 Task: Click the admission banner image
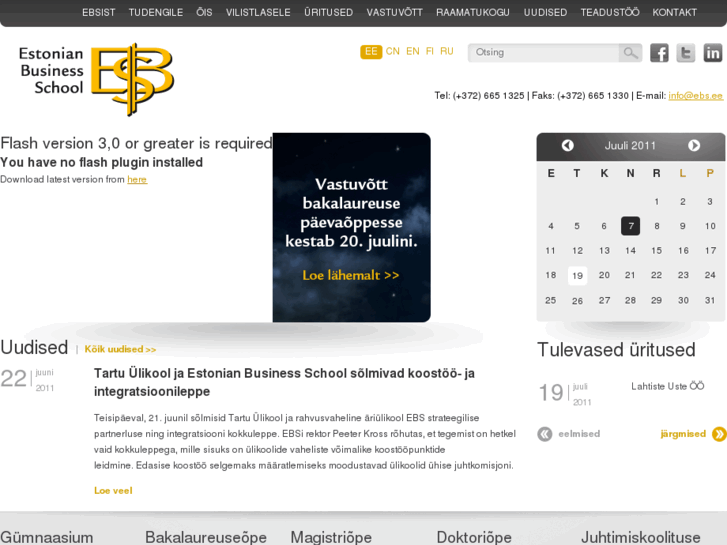351,227
